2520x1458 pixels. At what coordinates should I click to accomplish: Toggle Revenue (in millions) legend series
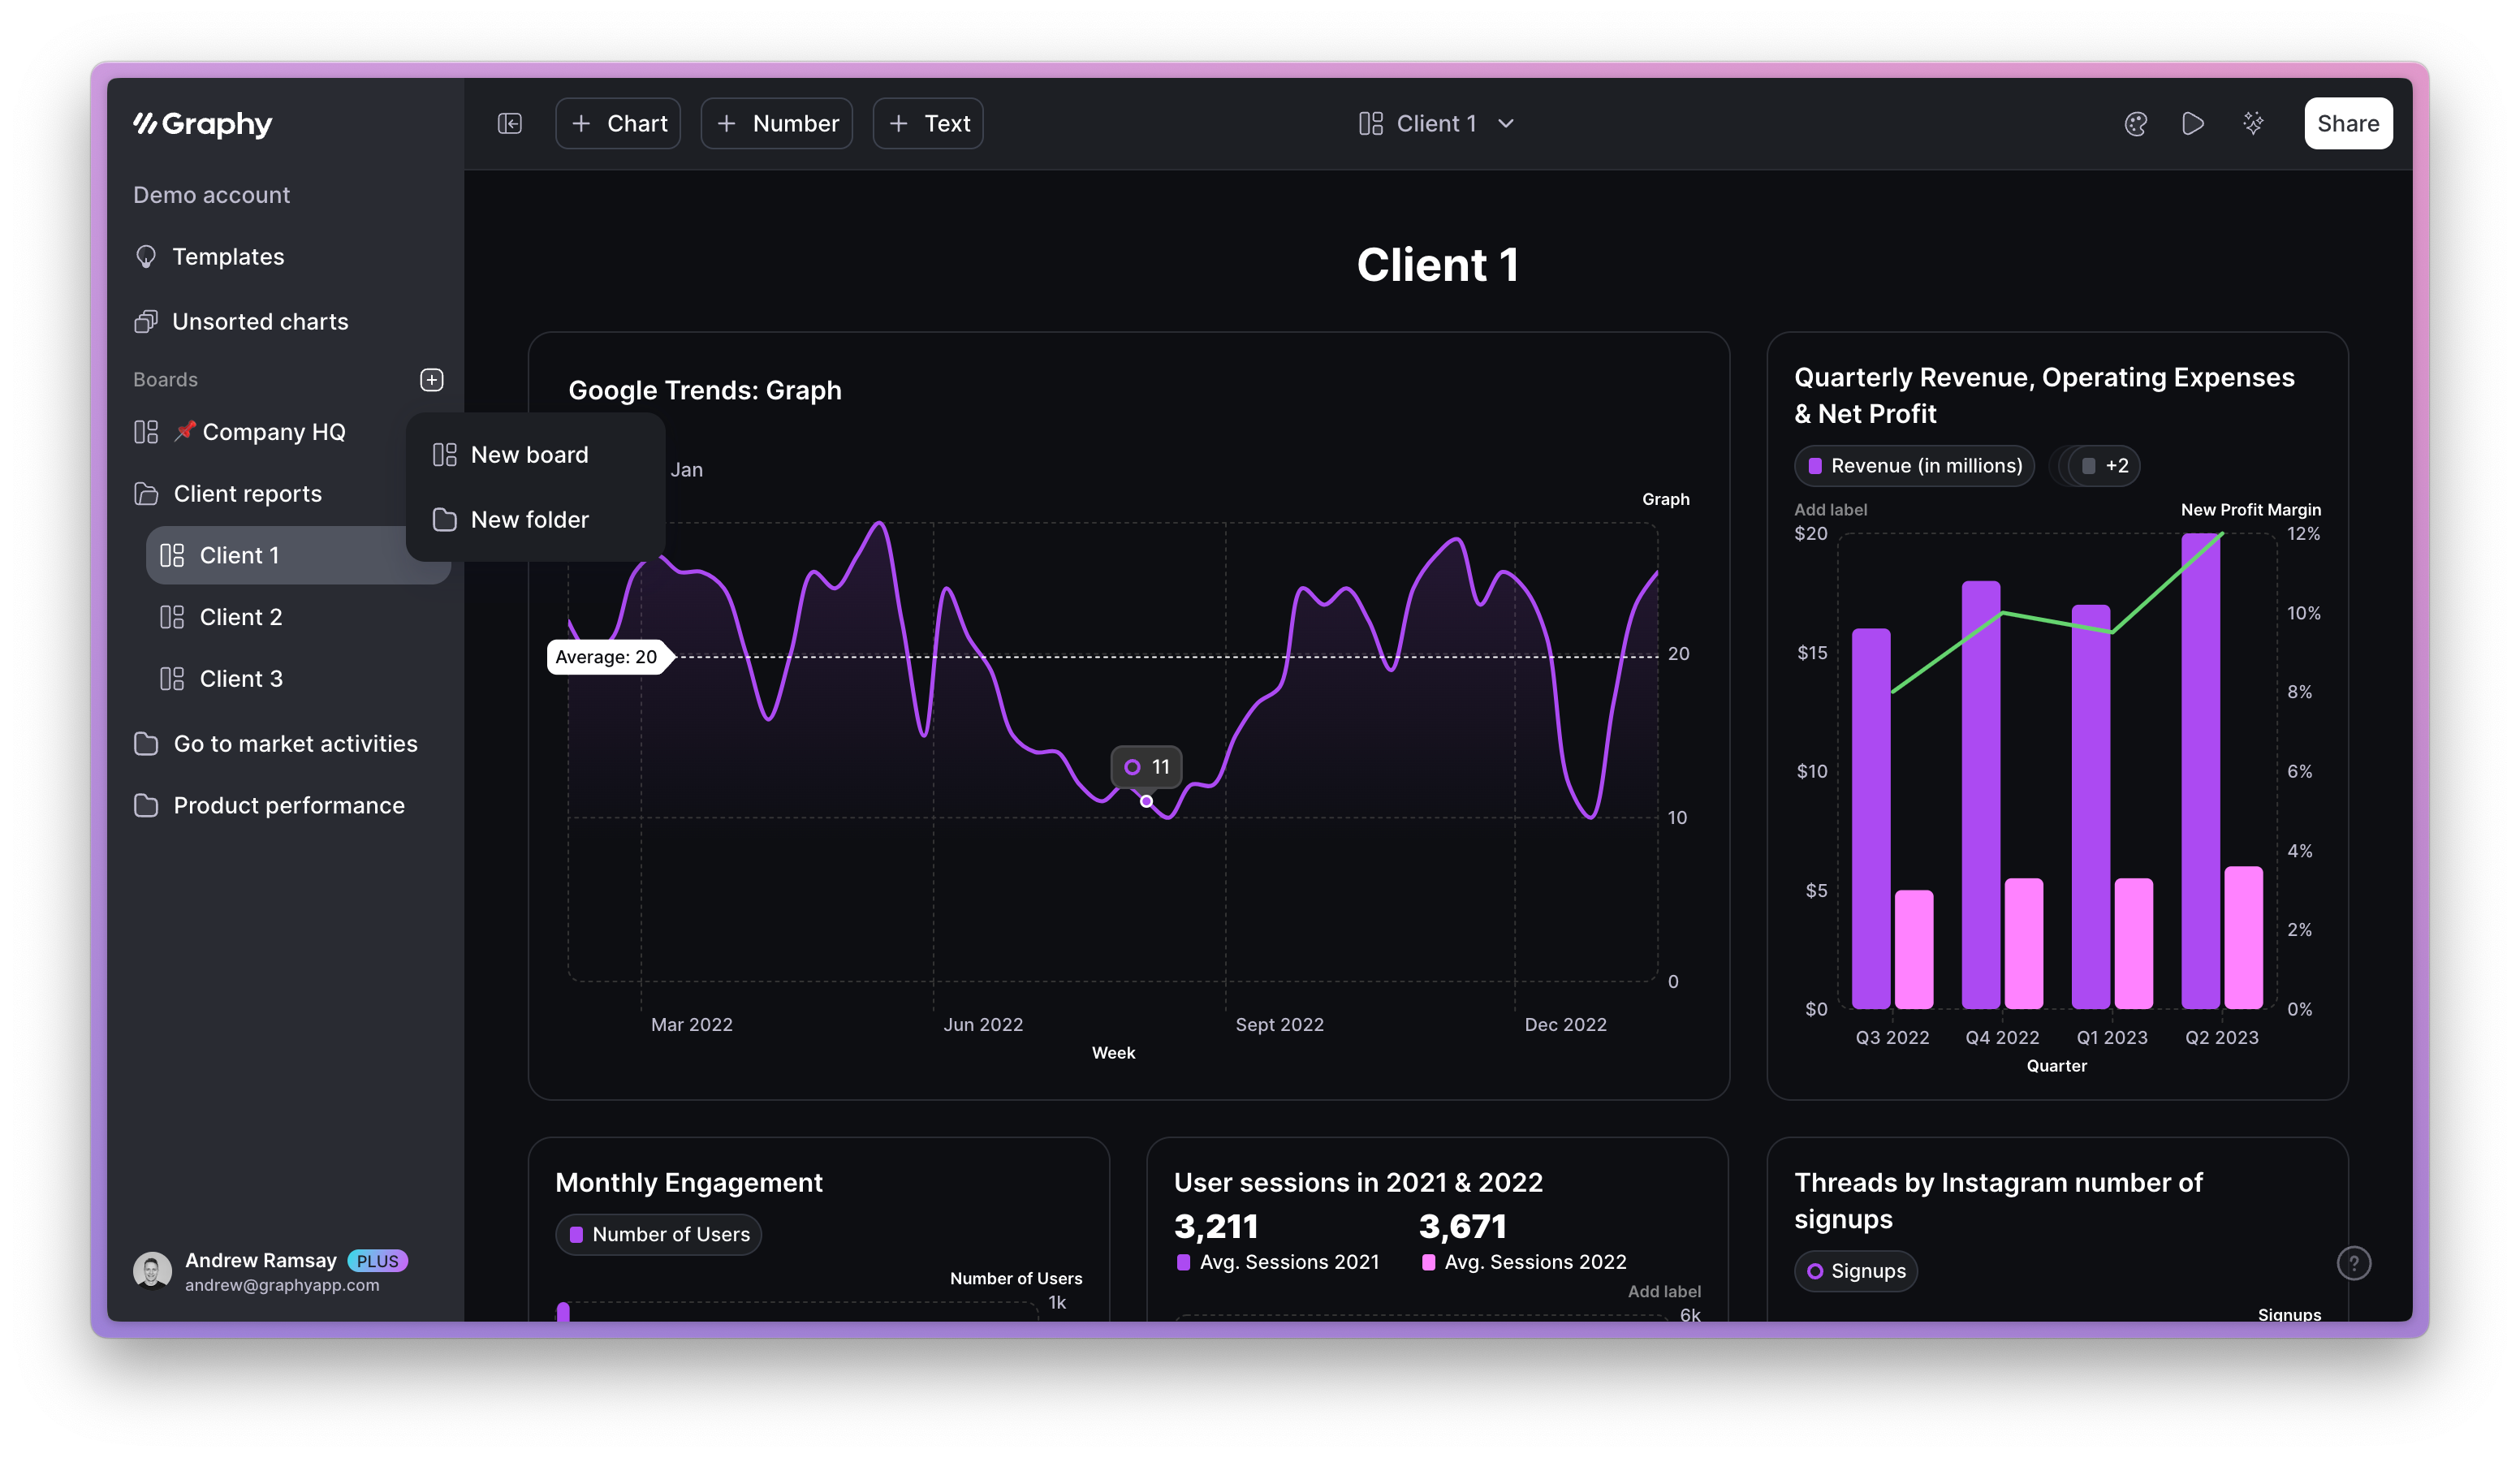[x=1914, y=466]
